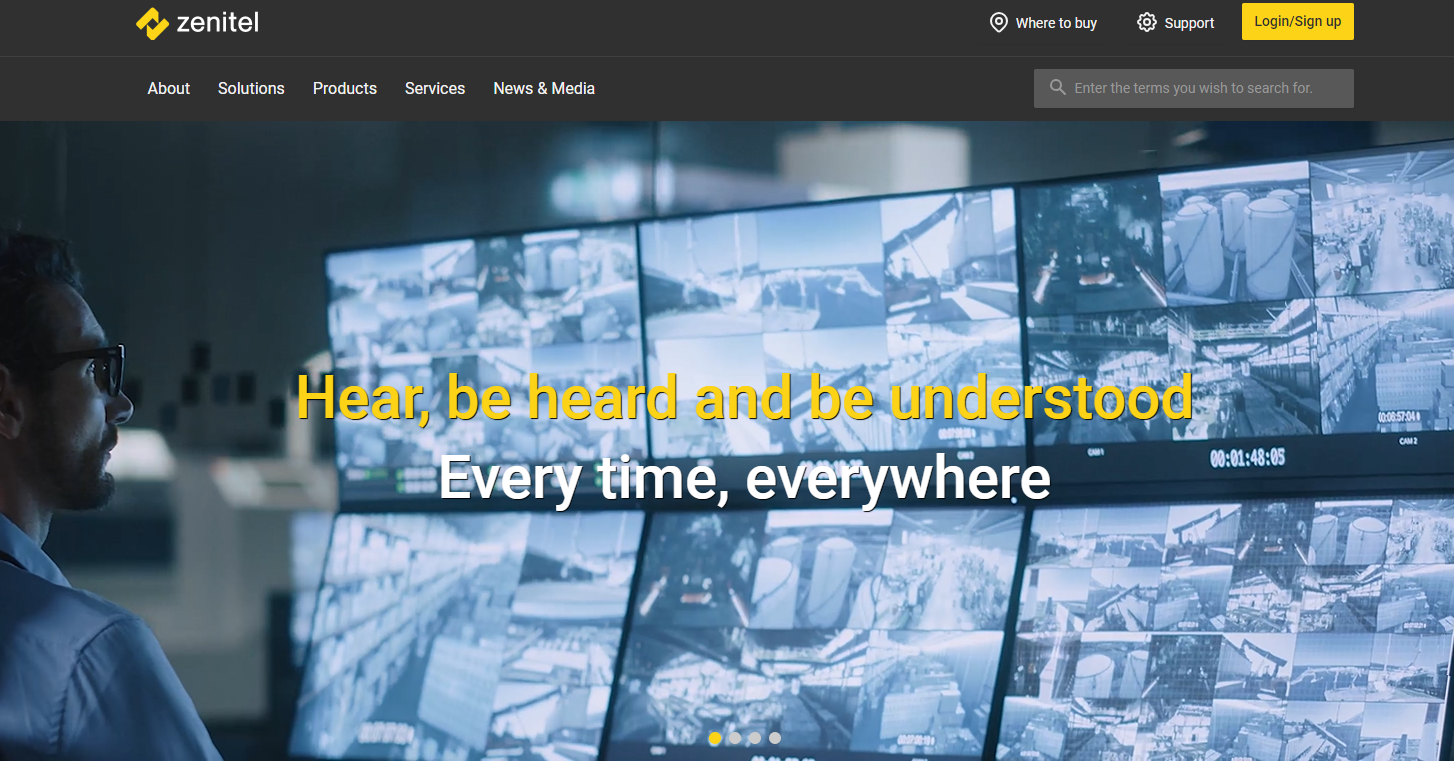The image size is (1454, 764).
Task: Click the magnifier icon in the search bar
Action: click(1057, 87)
